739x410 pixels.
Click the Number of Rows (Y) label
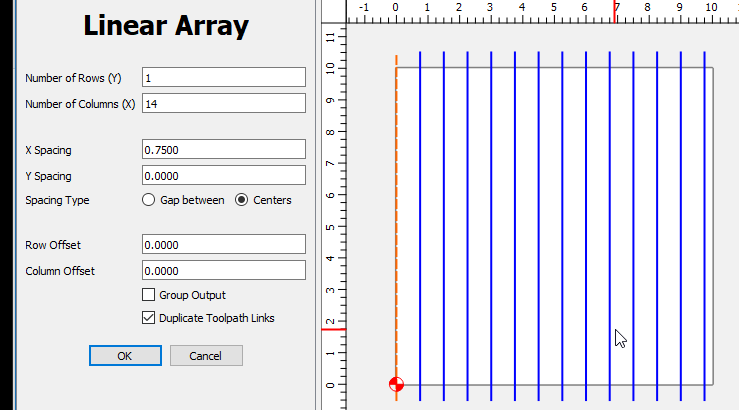tap(73, 78)
